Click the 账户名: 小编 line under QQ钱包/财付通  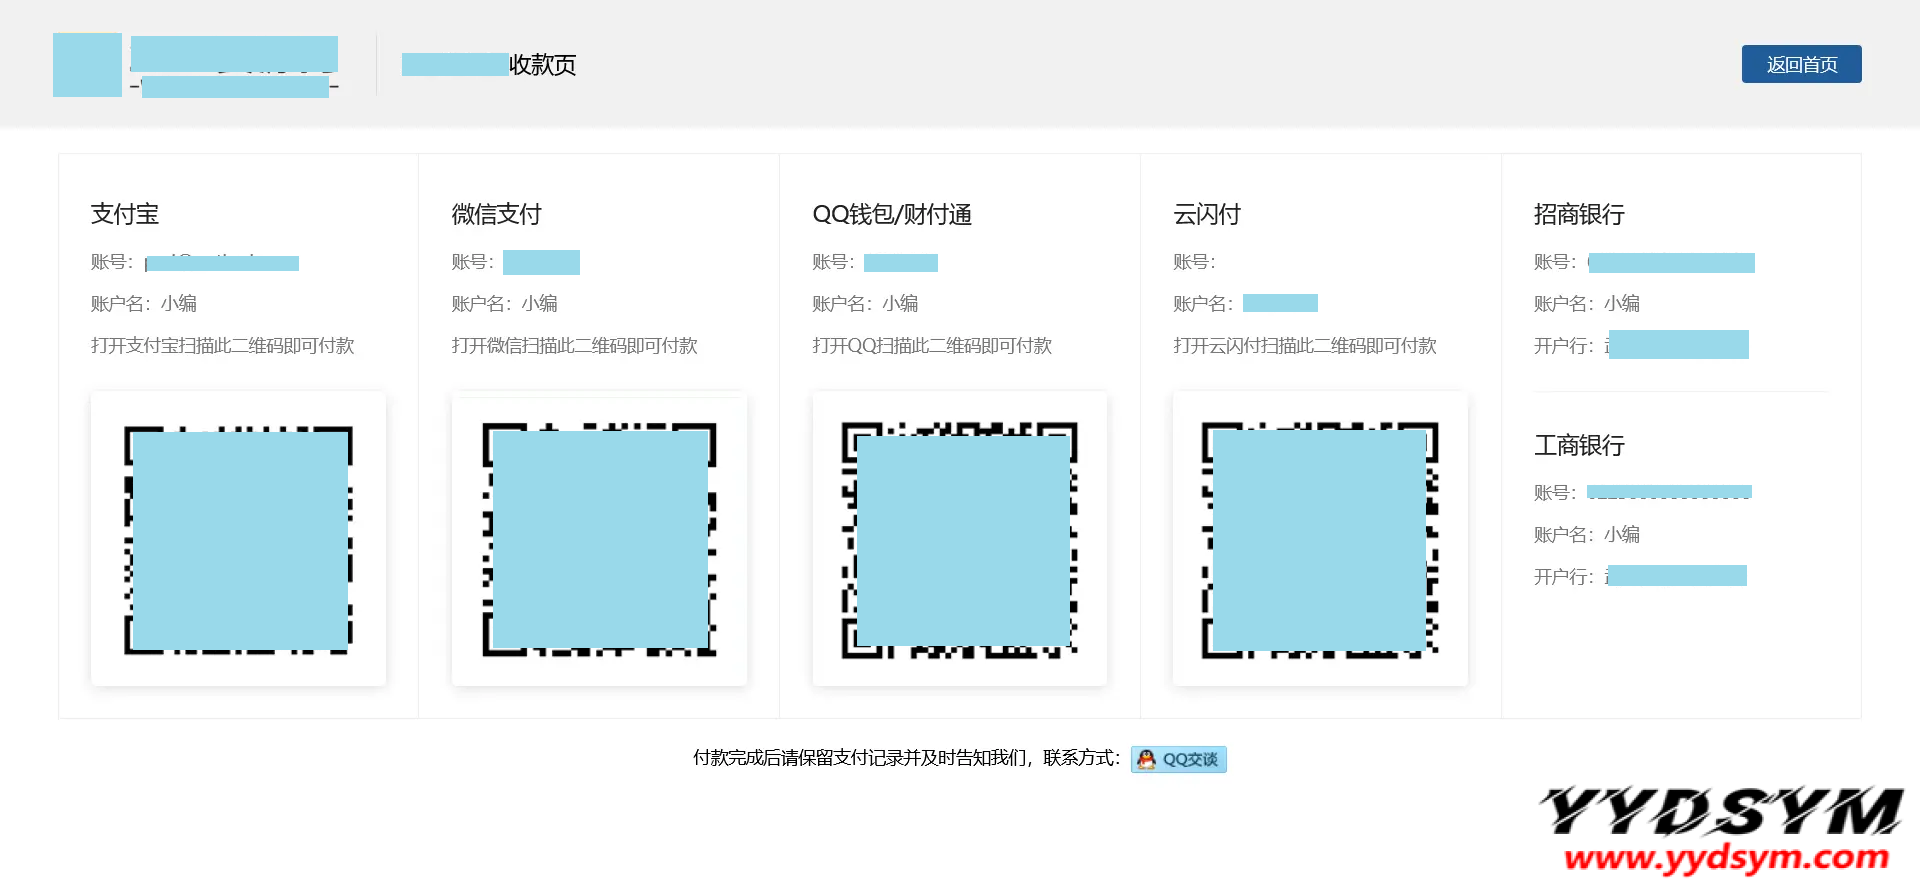coord(866,303)
